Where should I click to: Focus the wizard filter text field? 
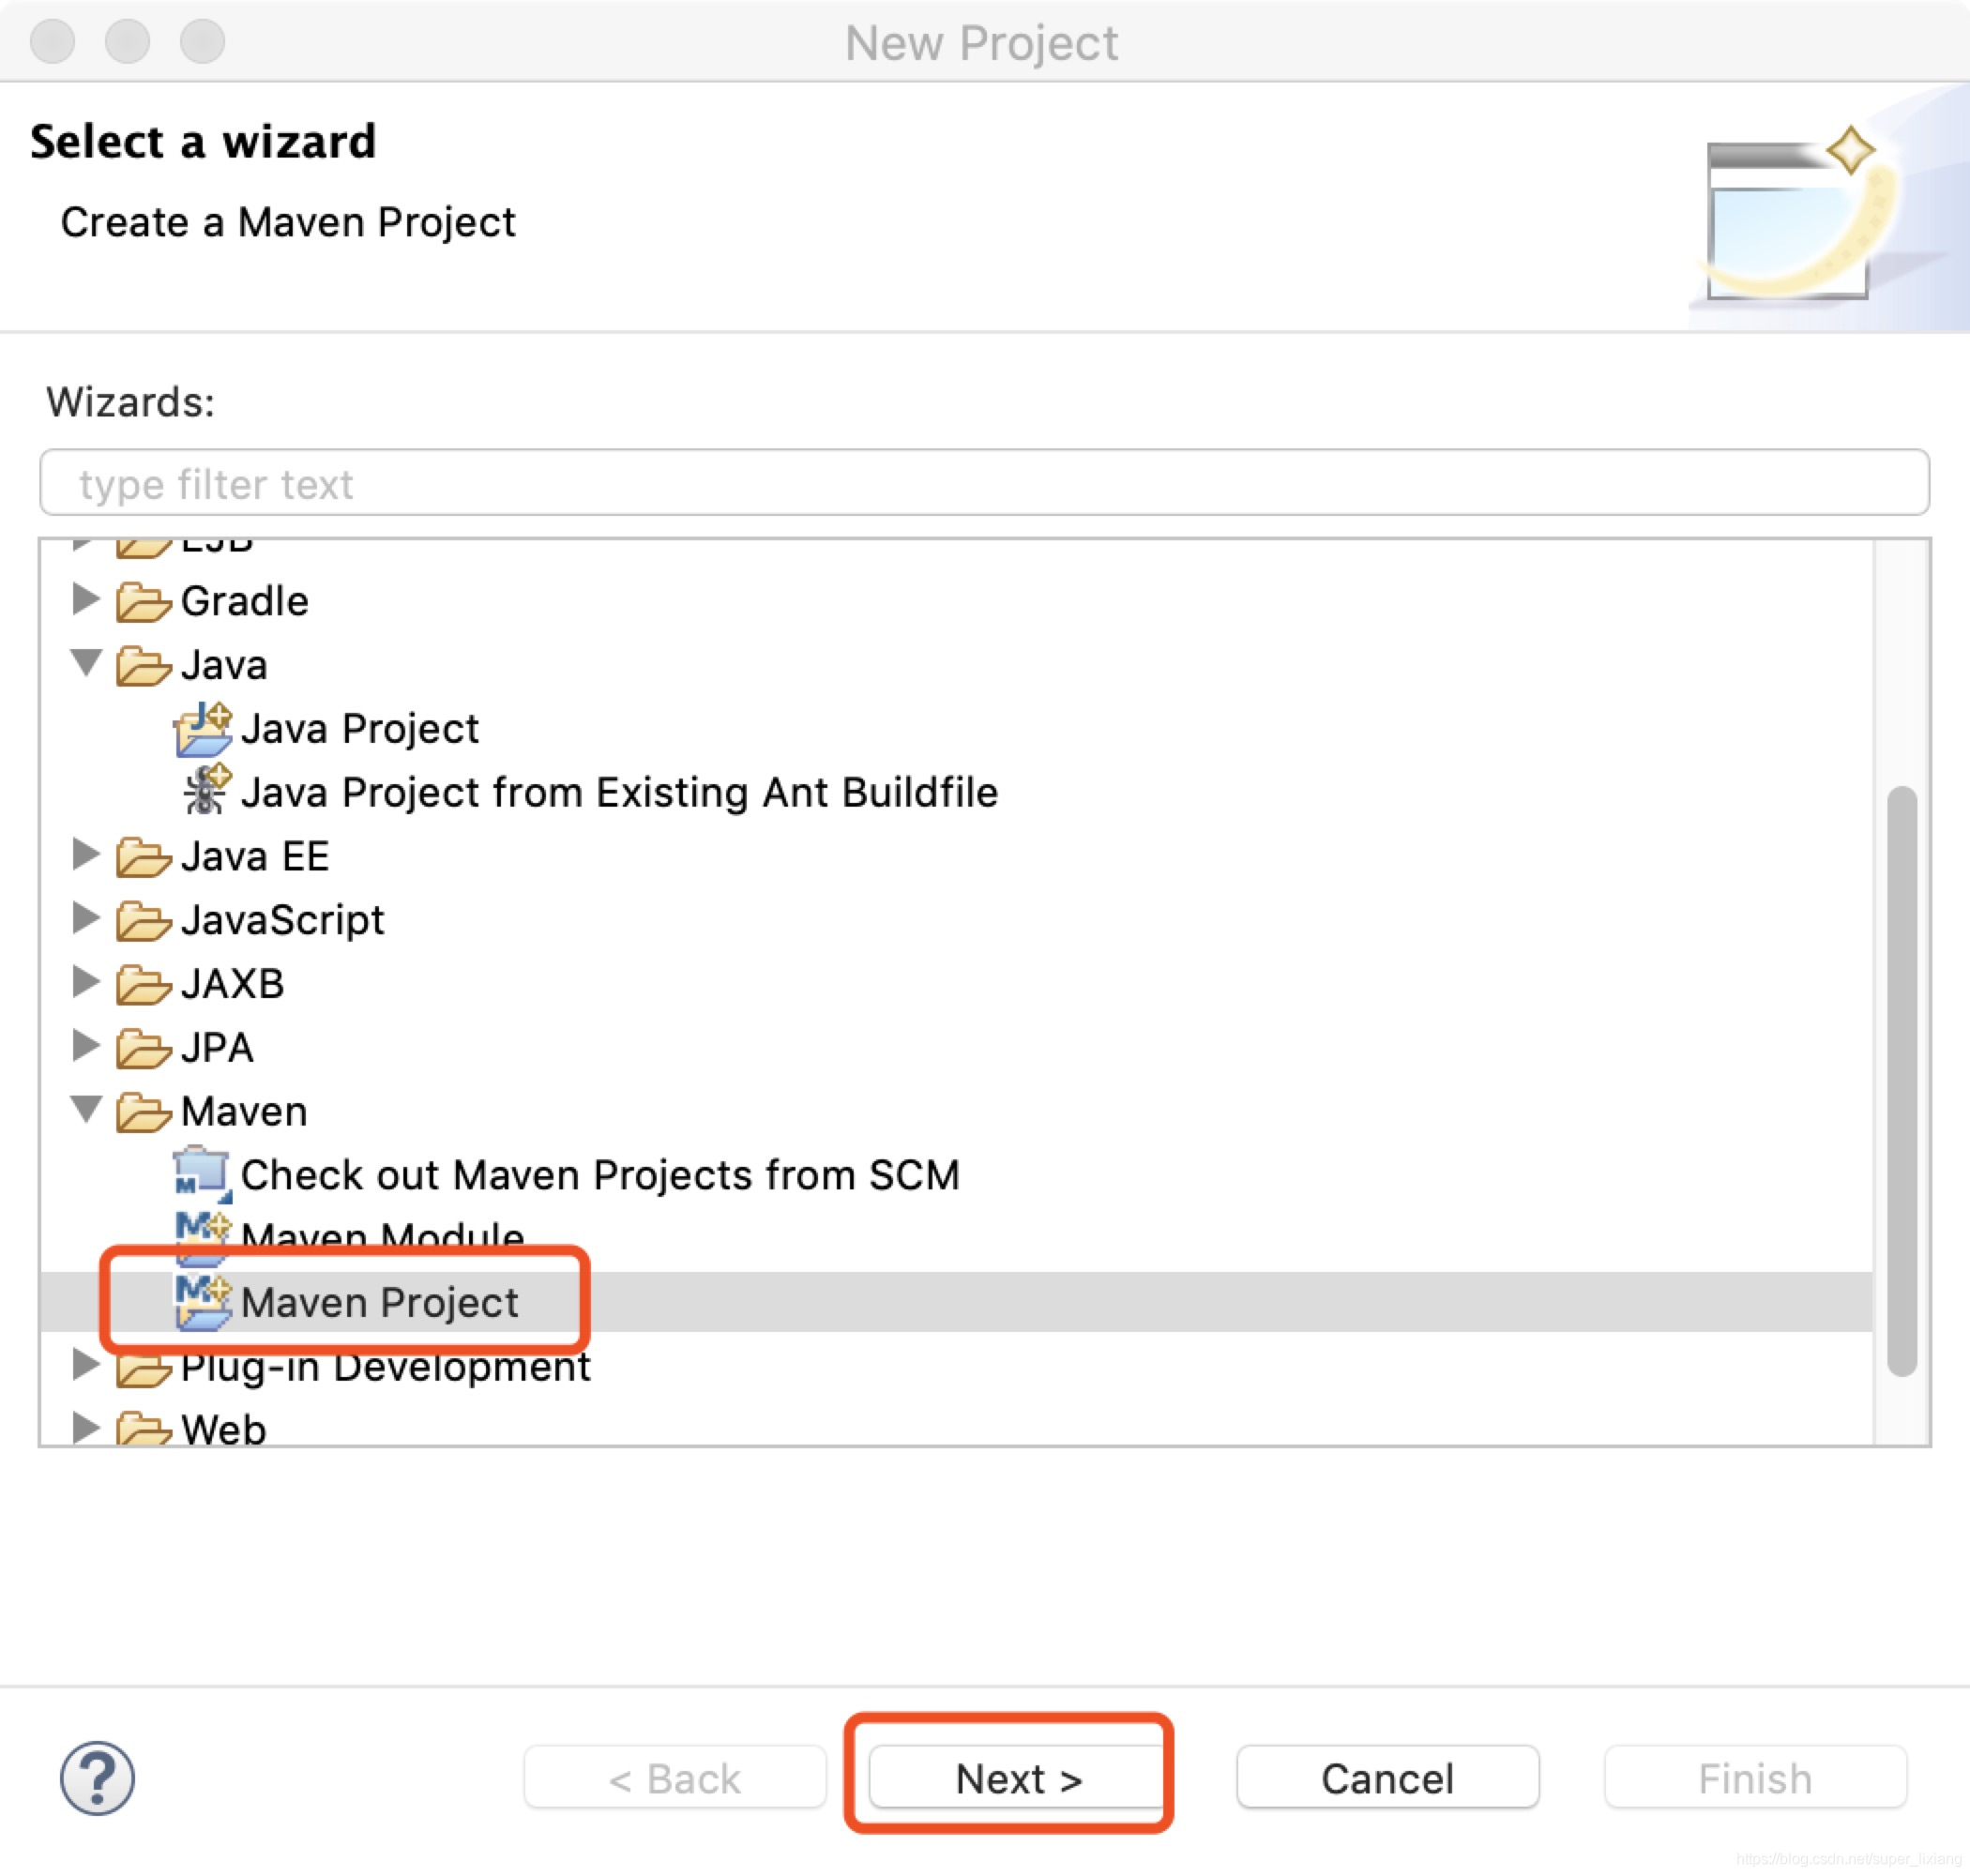point(984,483)
